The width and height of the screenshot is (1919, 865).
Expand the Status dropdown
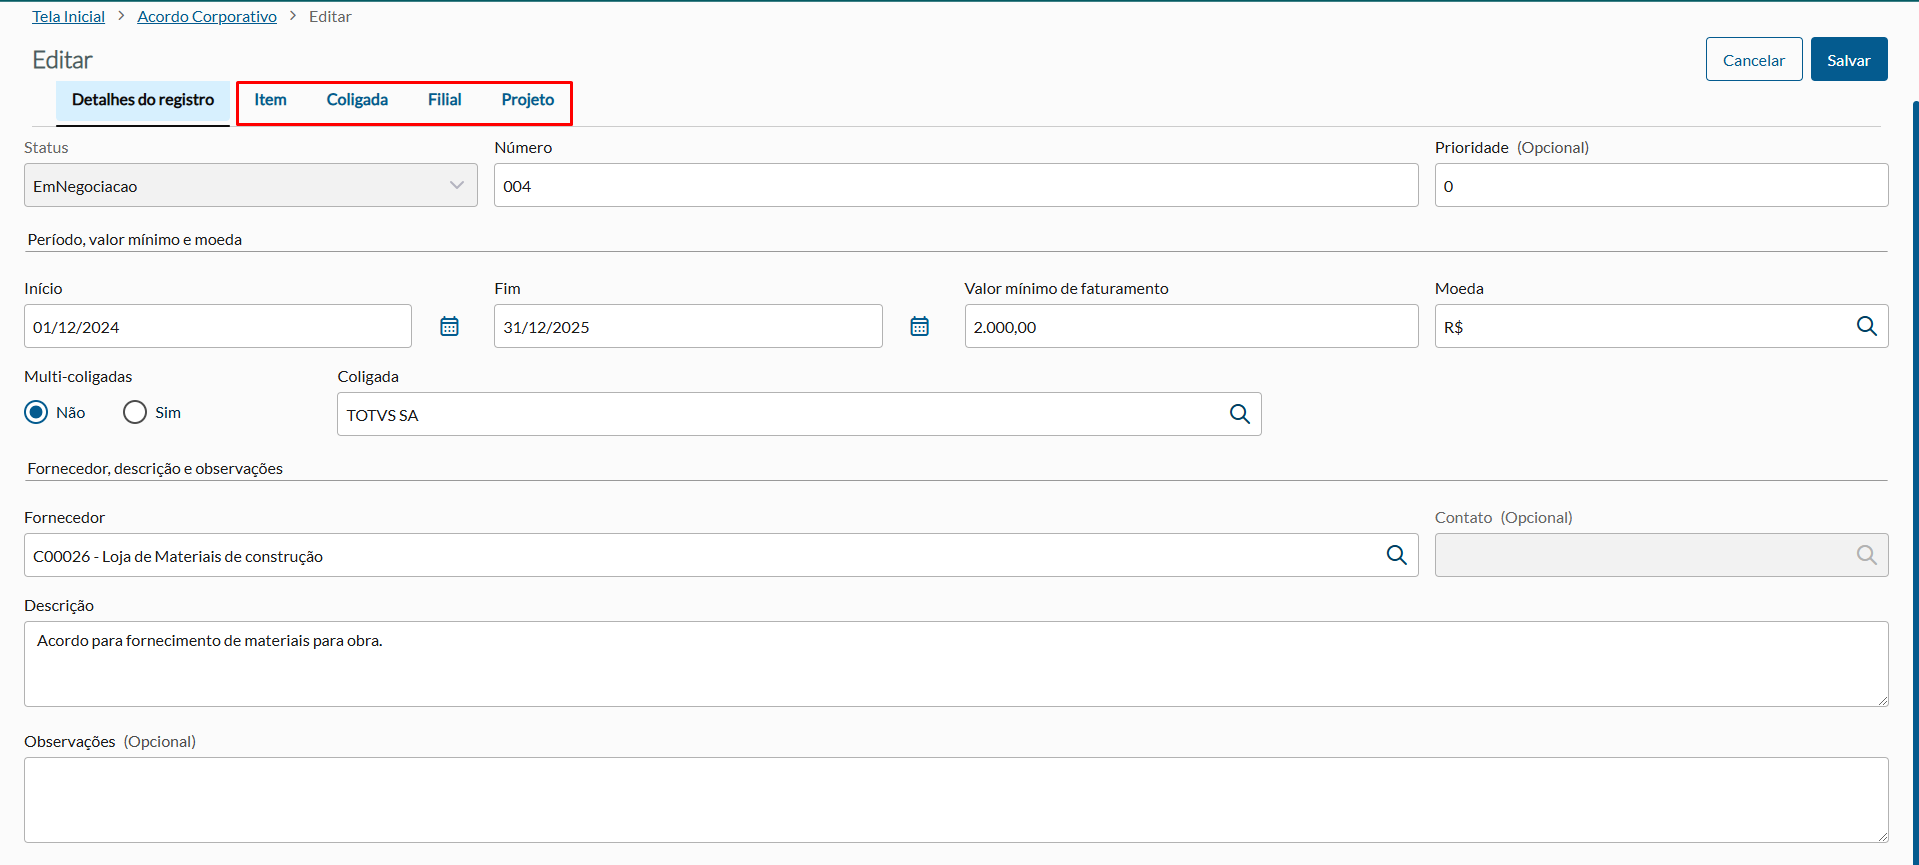tap(251, 185)
